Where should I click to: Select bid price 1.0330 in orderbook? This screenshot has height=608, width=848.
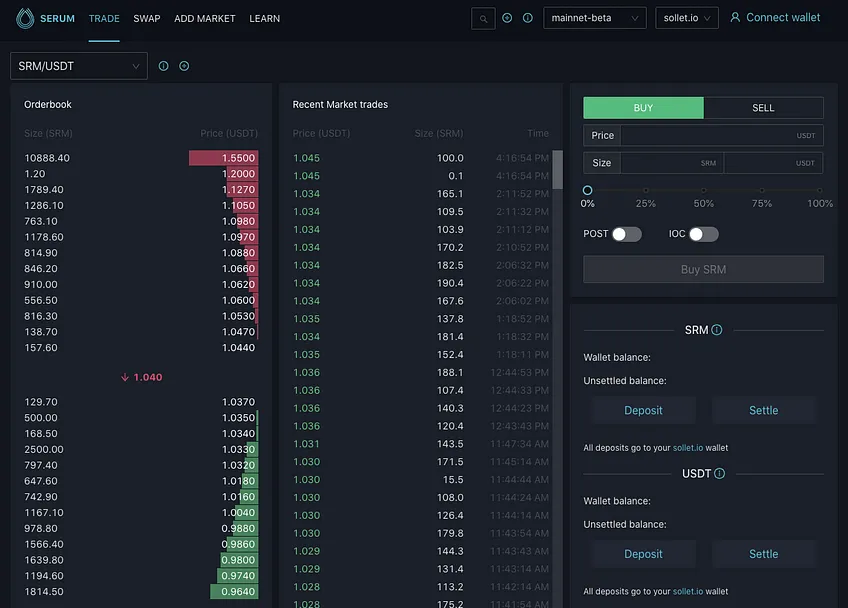[x=238, y=450]
